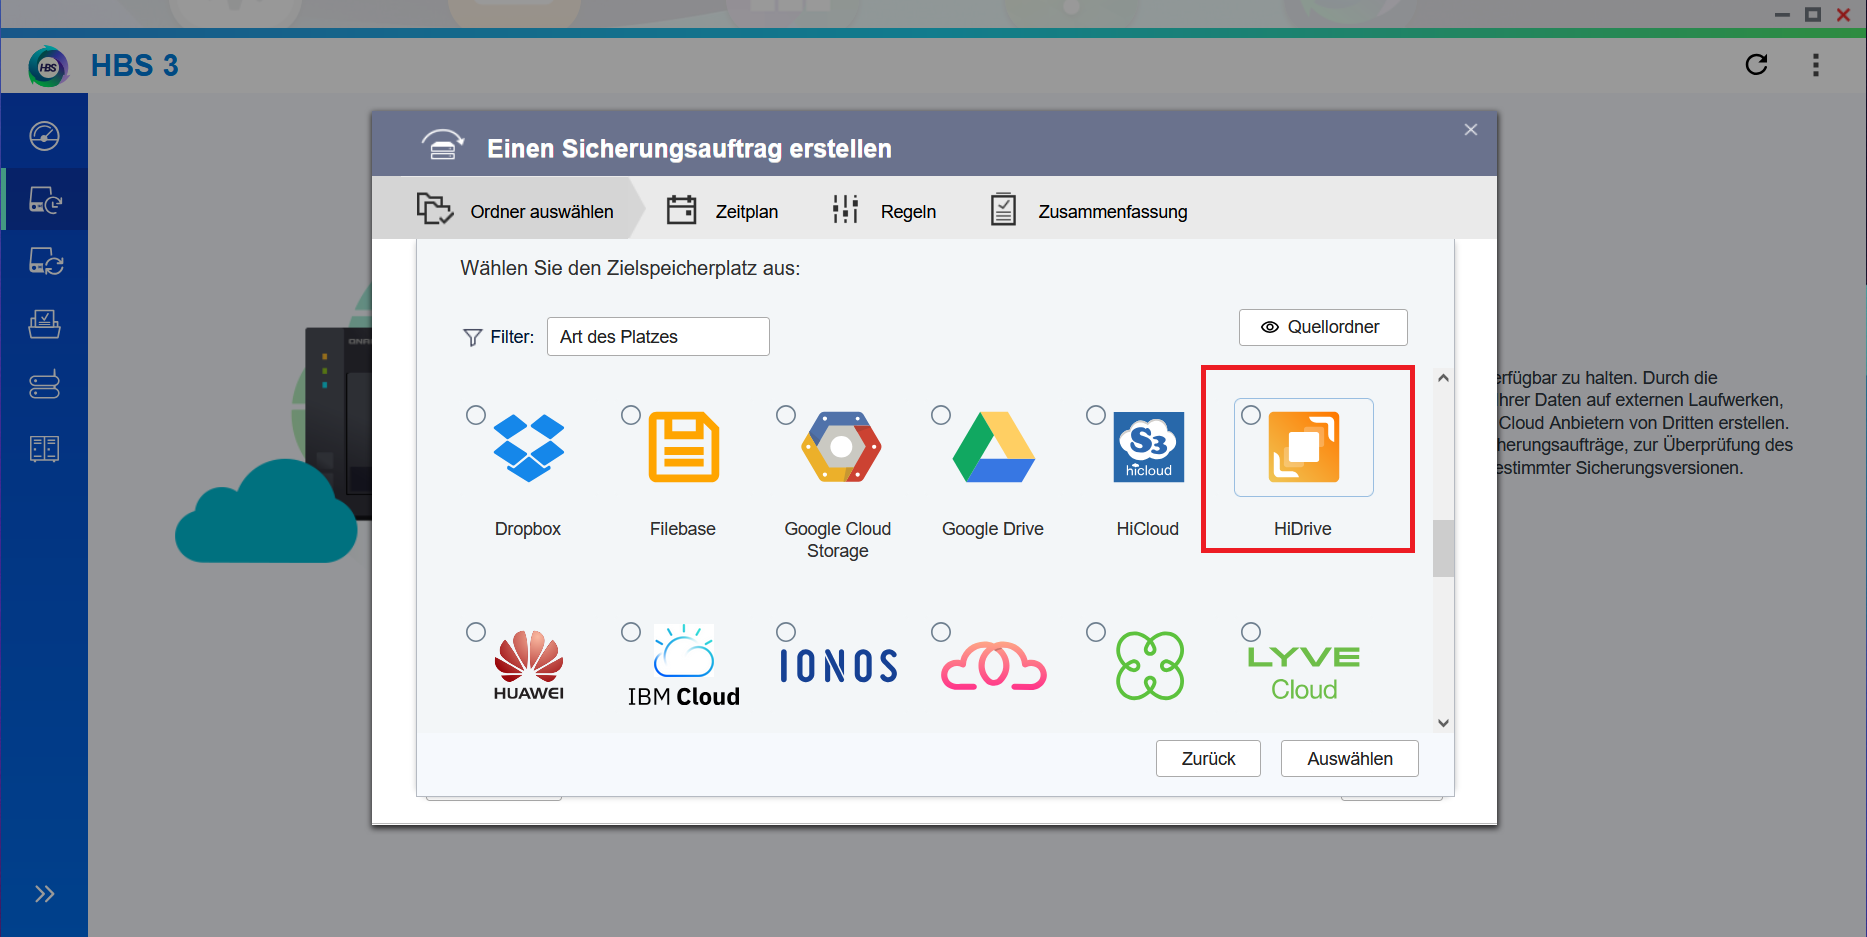
Task: Close the Sicherungsauftrag erstellen dialog
Action: coord(1471,130)
